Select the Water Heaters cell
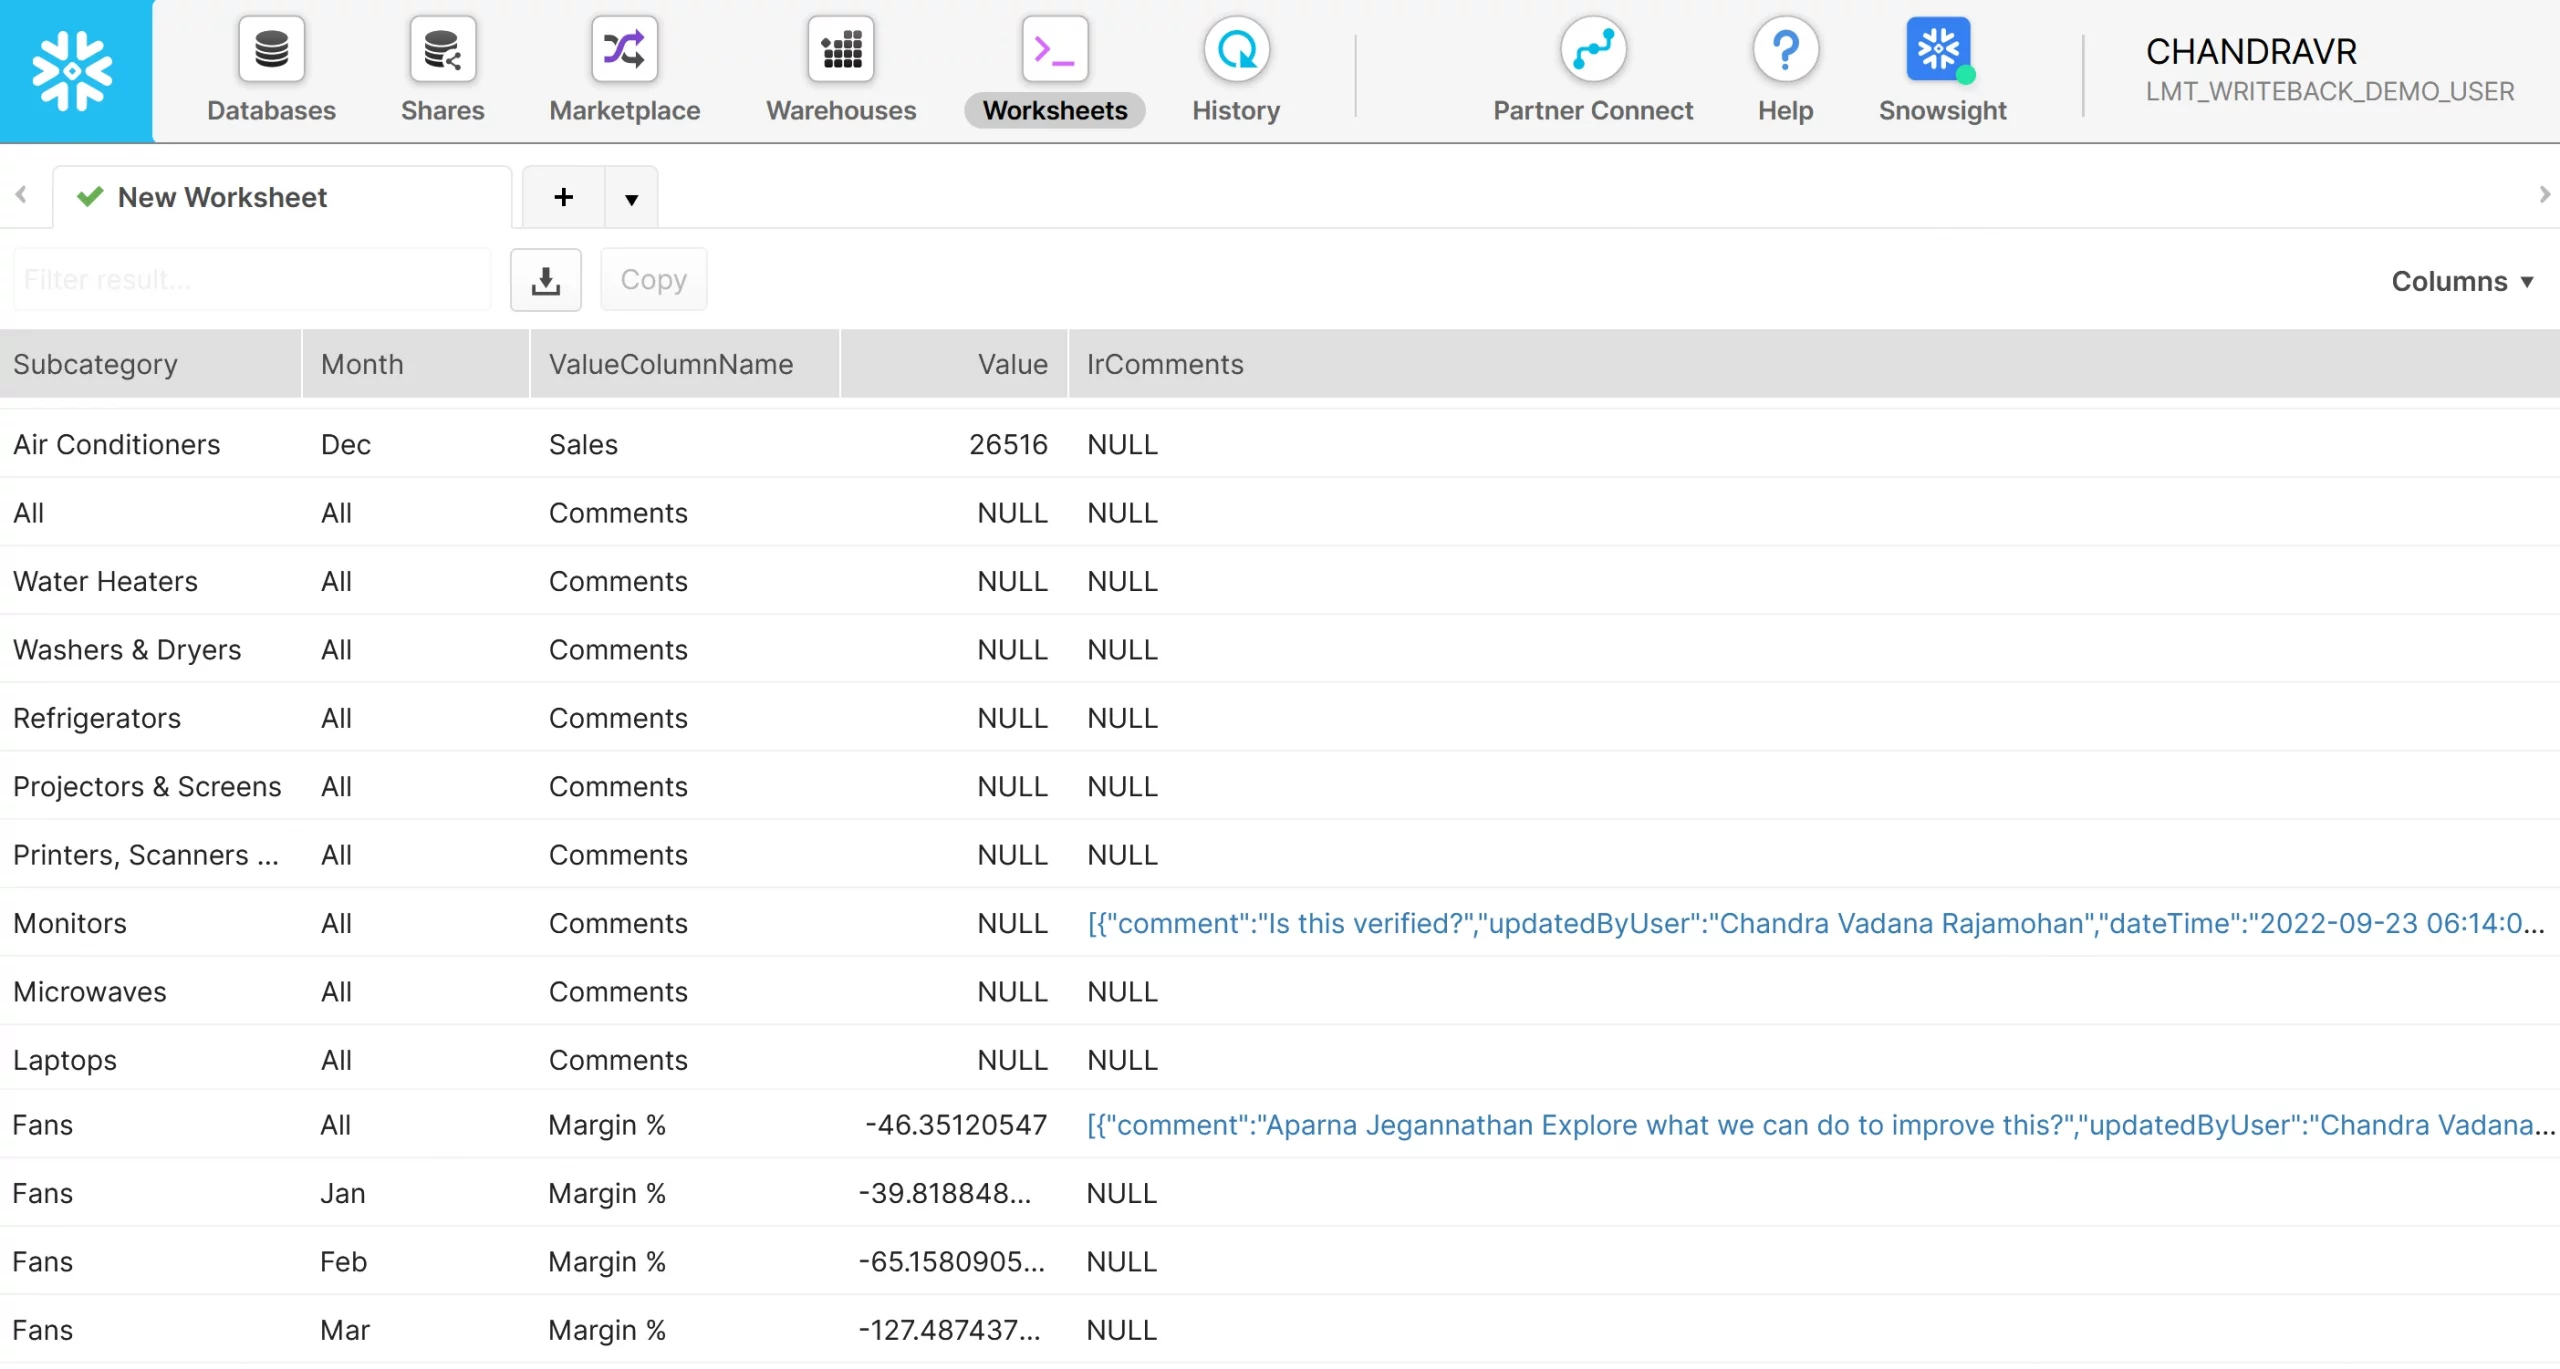This screenshot has height=1369, width=2560. tap(105, 581)
